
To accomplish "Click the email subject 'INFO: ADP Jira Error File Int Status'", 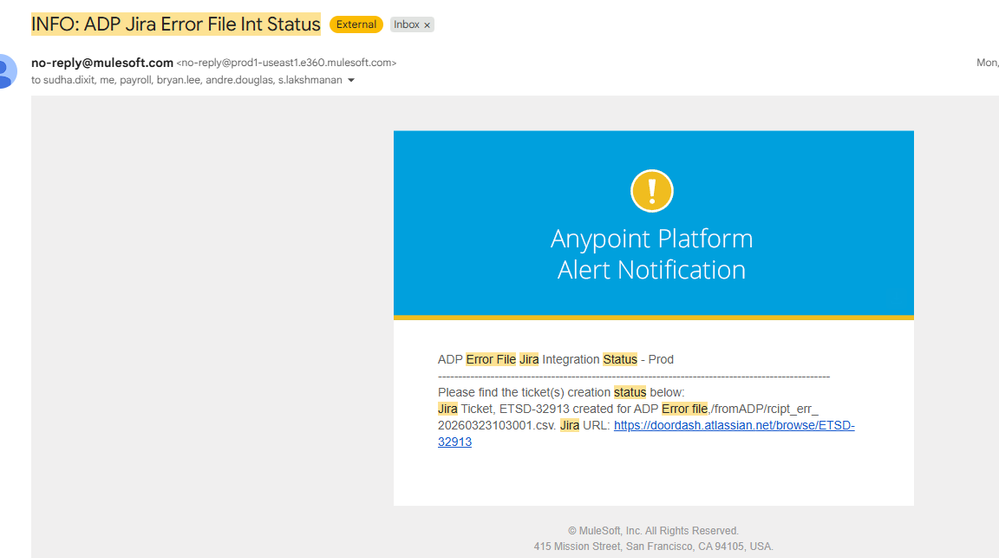I will coord(176,24).
